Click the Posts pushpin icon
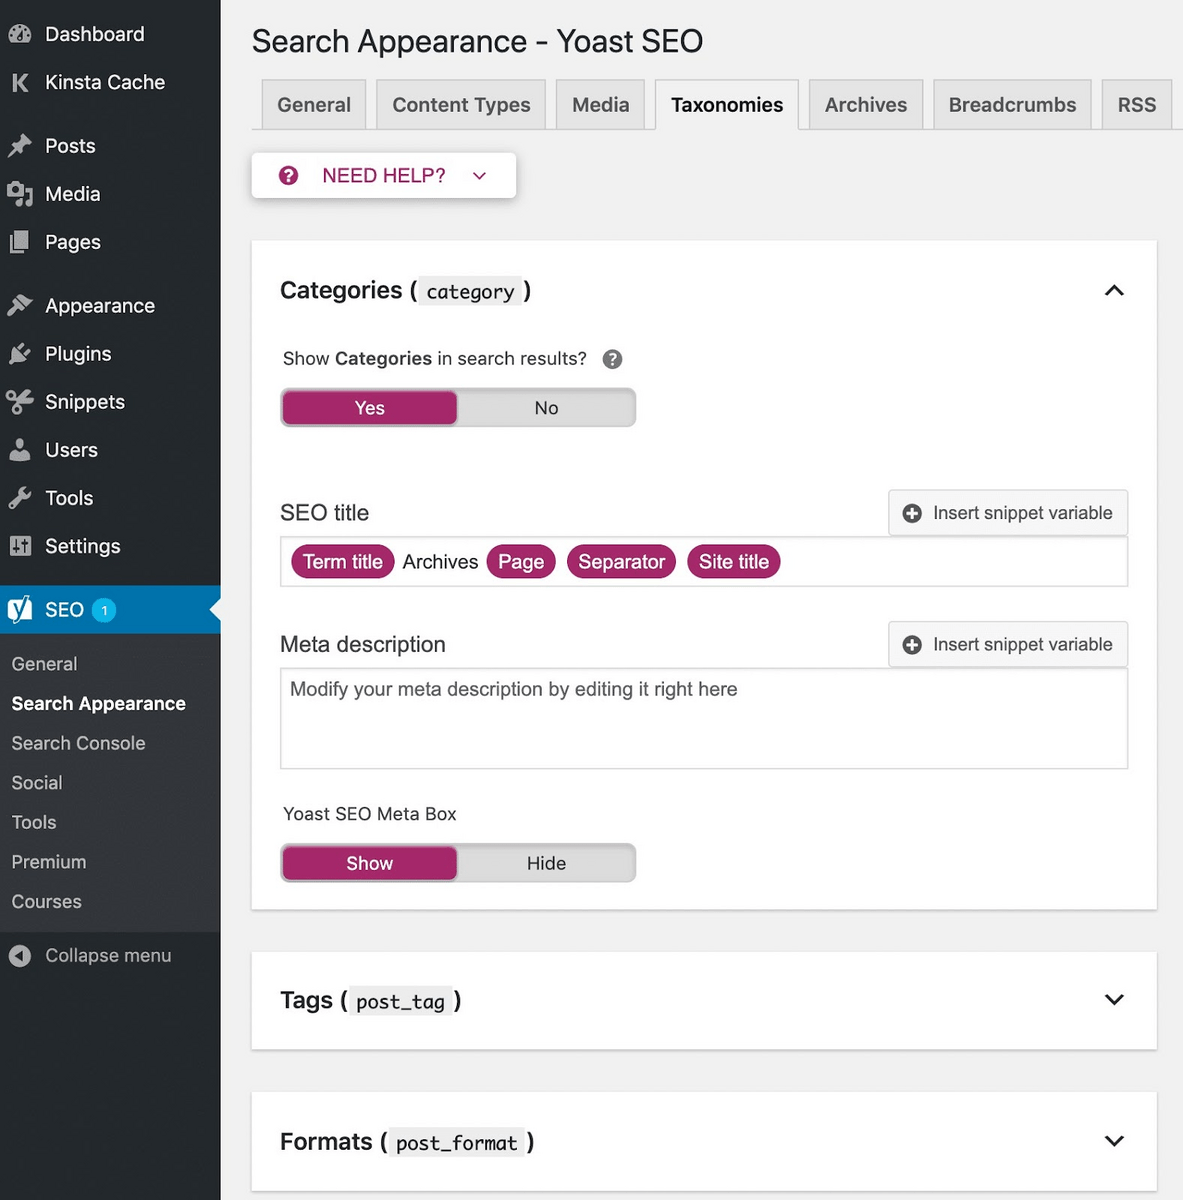 click(x=20, y=146)
